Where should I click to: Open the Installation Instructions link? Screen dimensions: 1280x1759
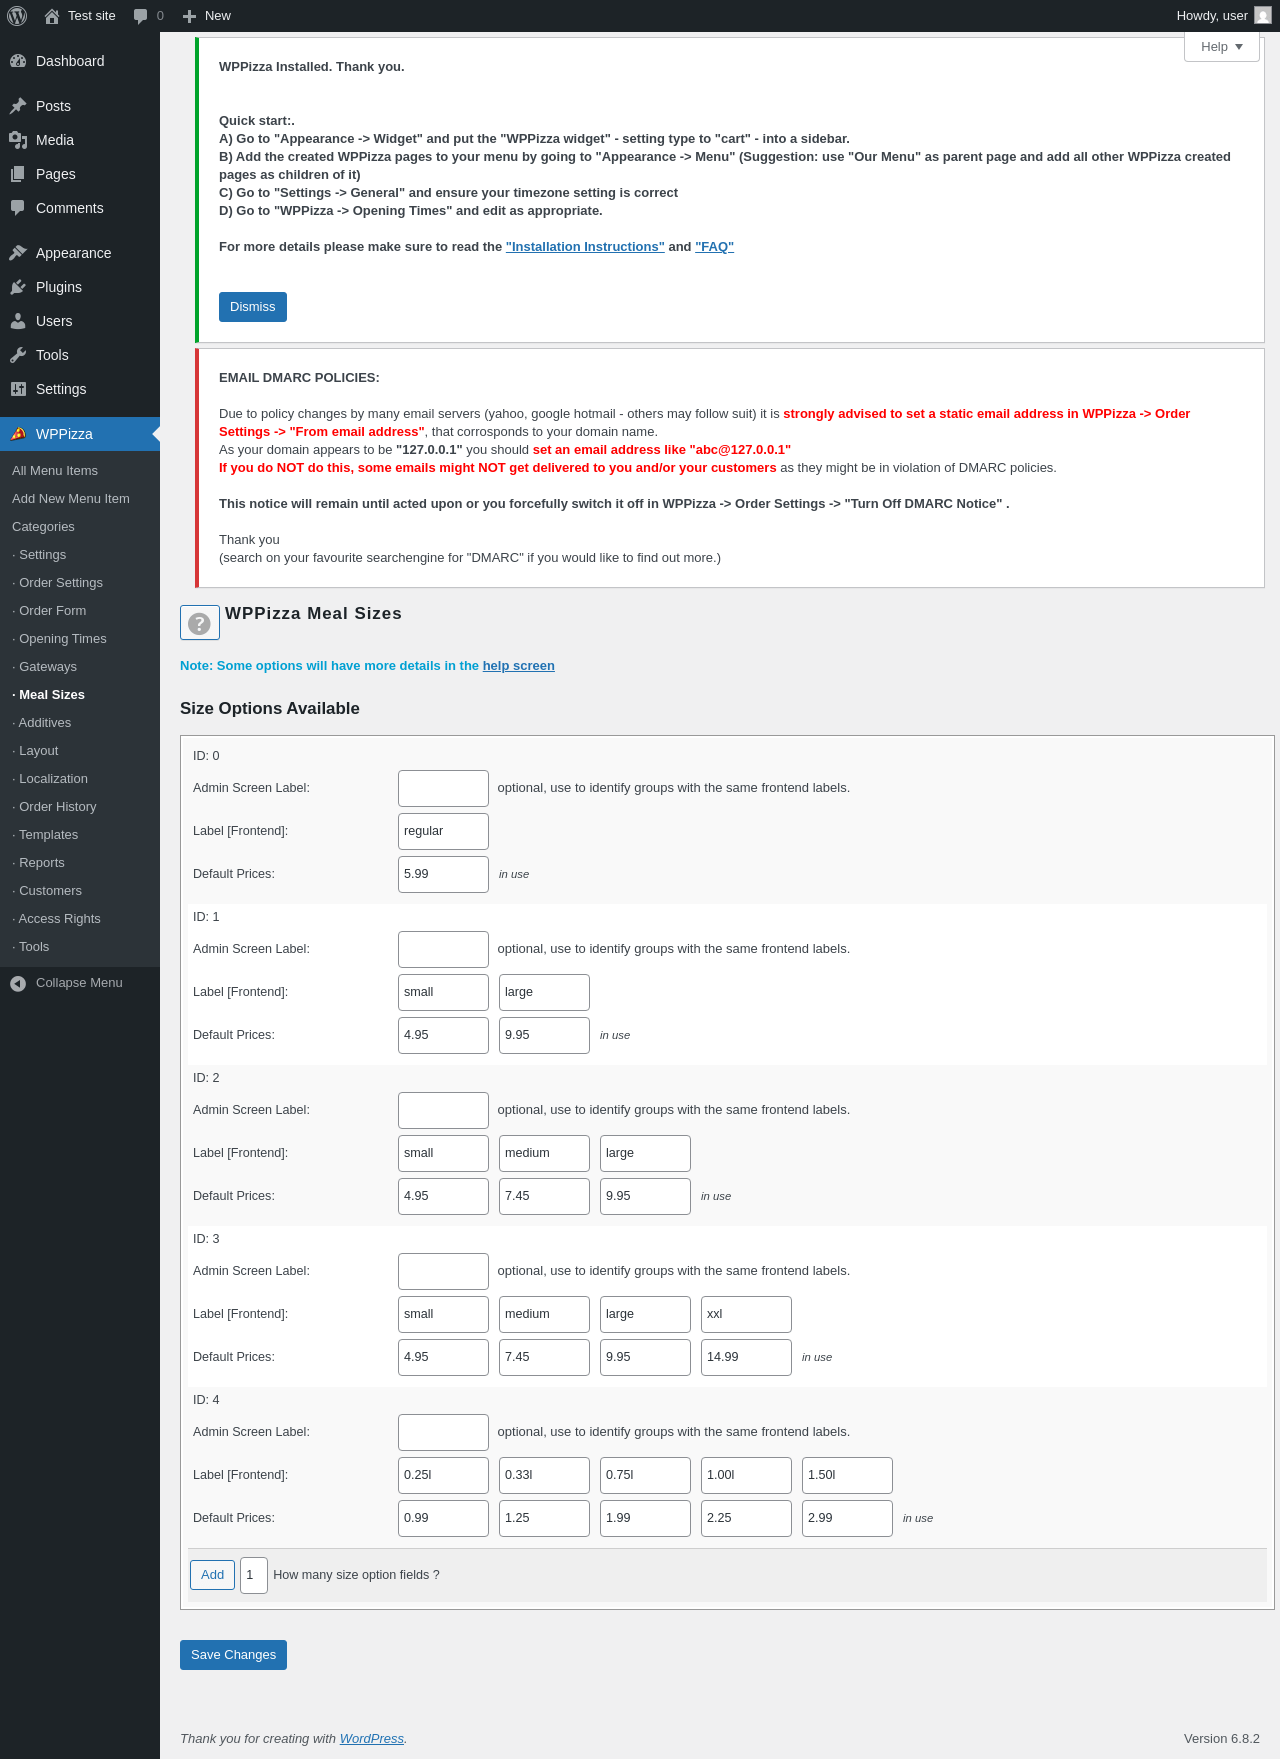click(x=585, y=247)
